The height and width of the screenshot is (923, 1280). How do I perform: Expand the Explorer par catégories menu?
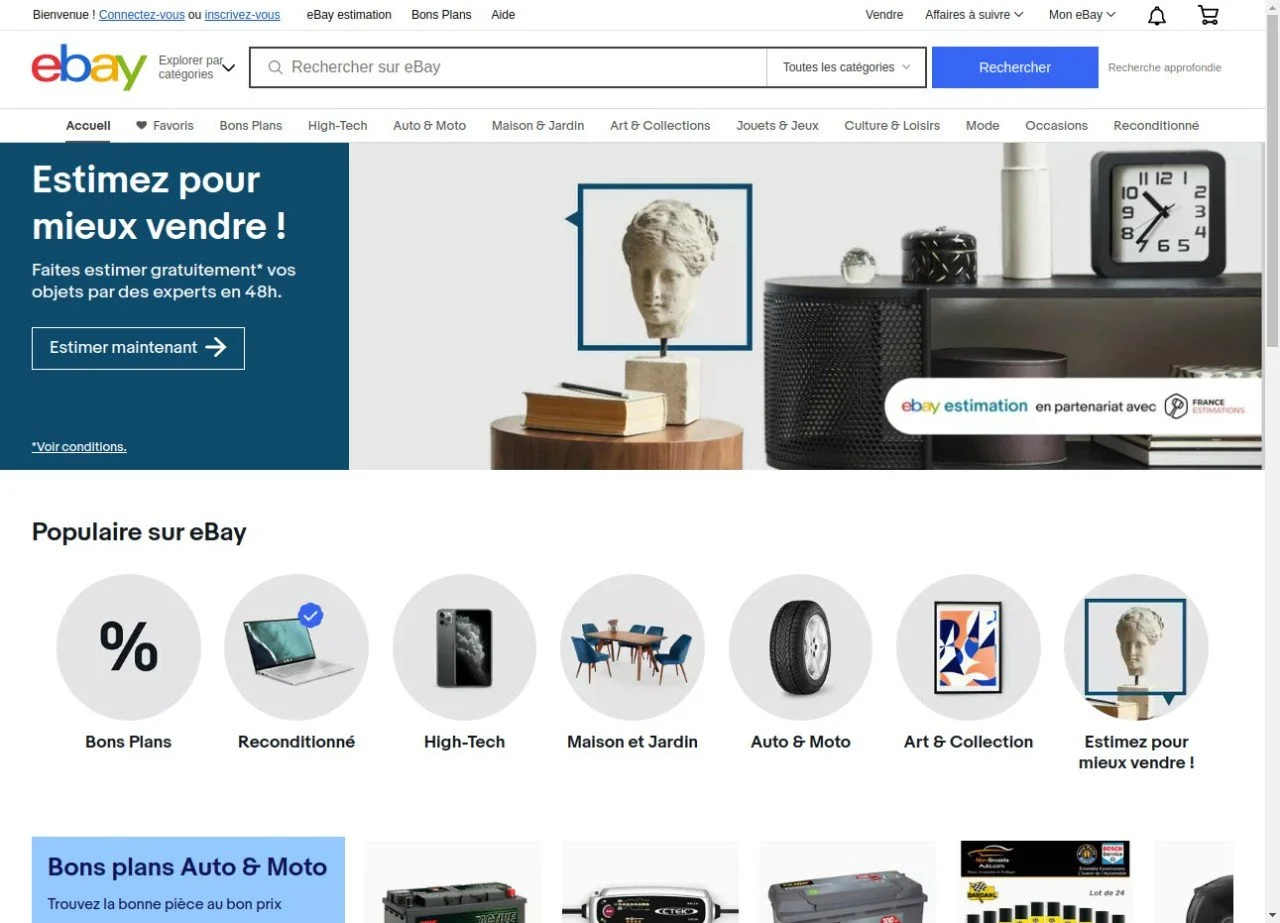tap(197, 68)
